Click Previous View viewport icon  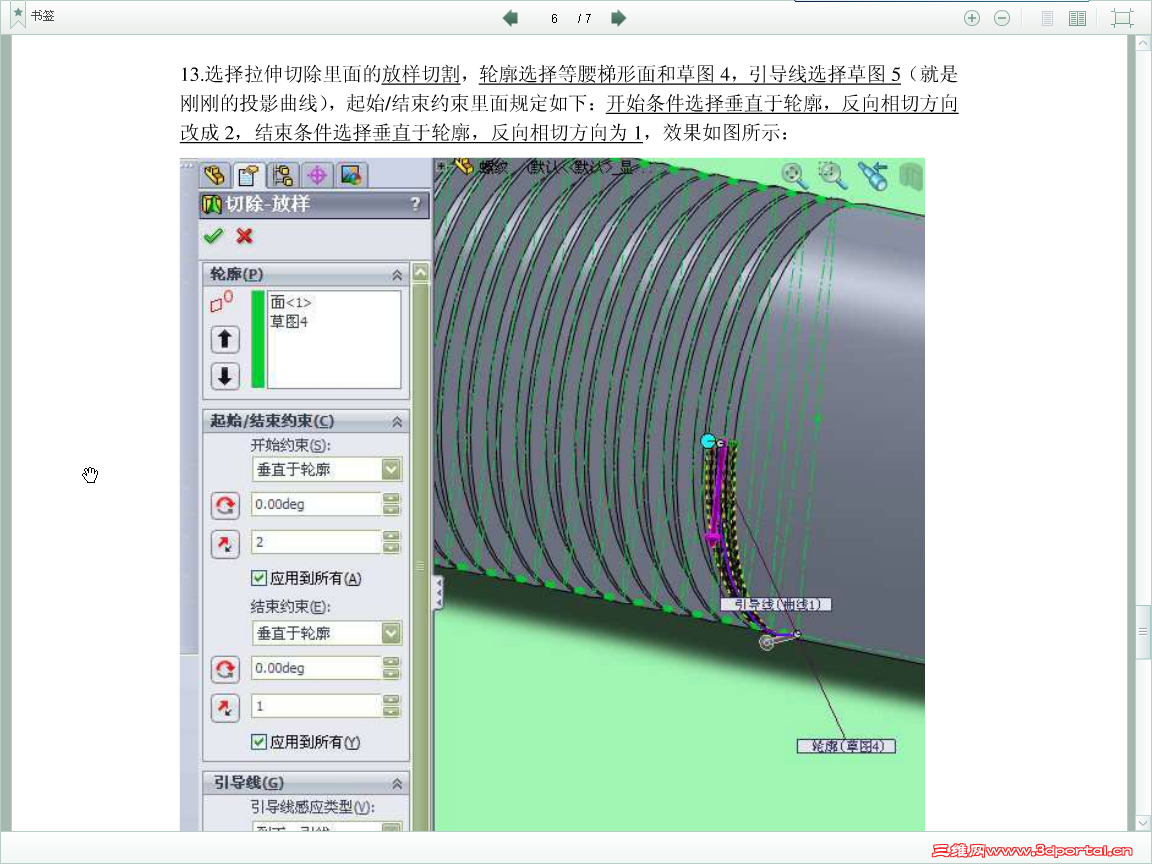[874, 176]
